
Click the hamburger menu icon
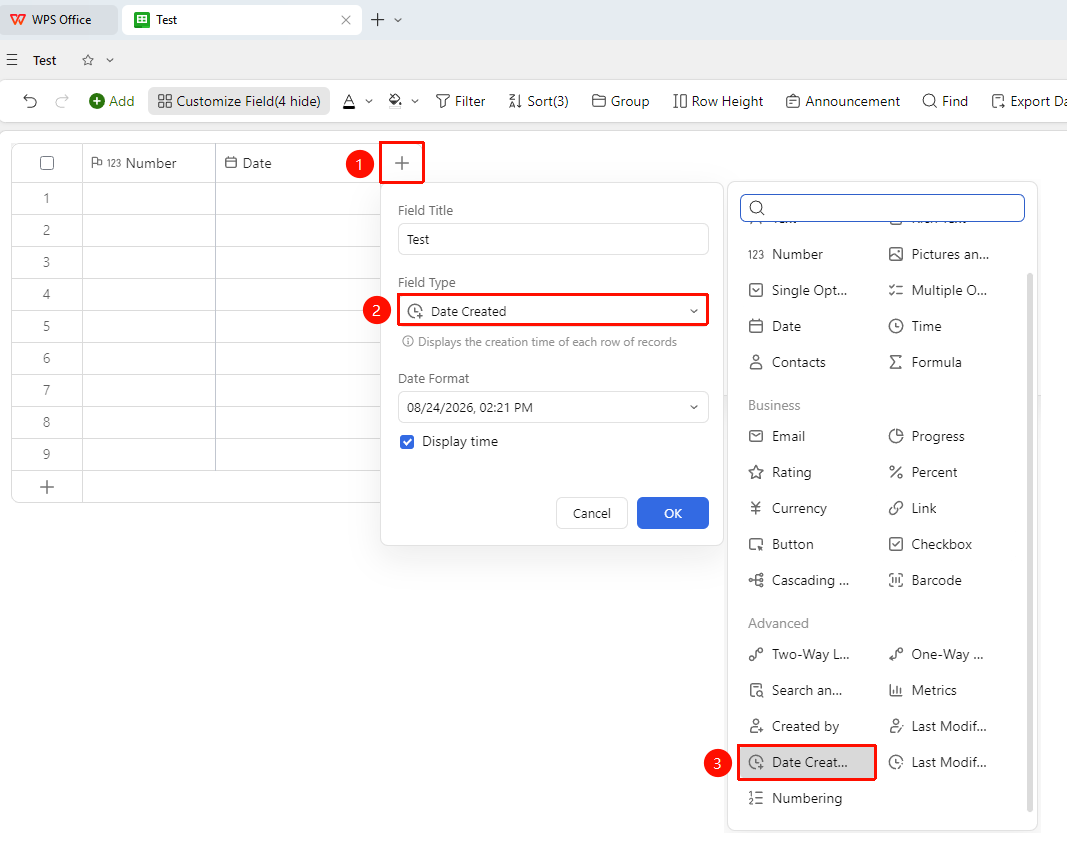(x=12, y=60)
